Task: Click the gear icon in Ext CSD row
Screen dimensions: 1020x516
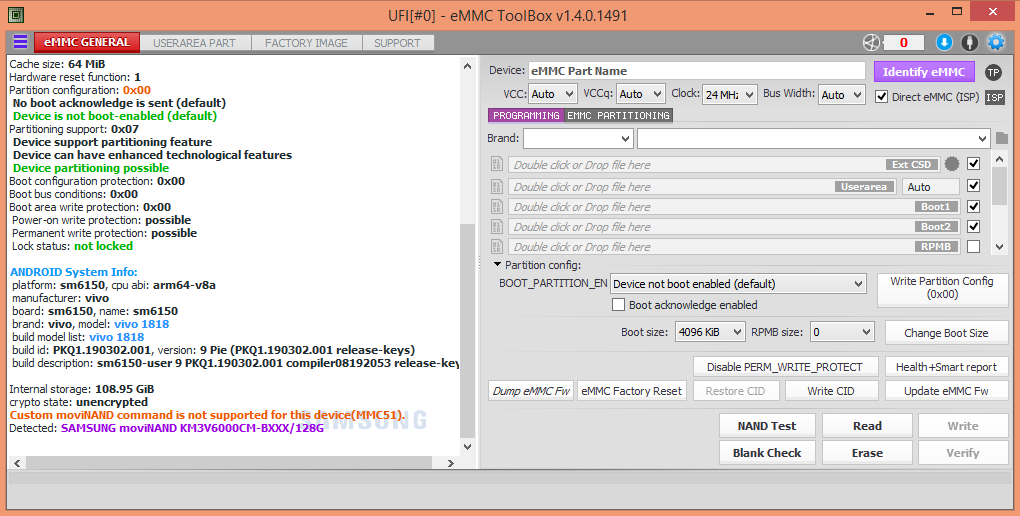Action: point(952,164)
